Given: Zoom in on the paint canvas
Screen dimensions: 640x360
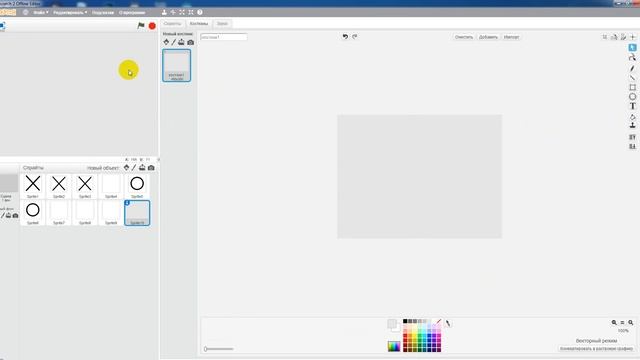Looking at the screenshot, I should coord(631,322).
